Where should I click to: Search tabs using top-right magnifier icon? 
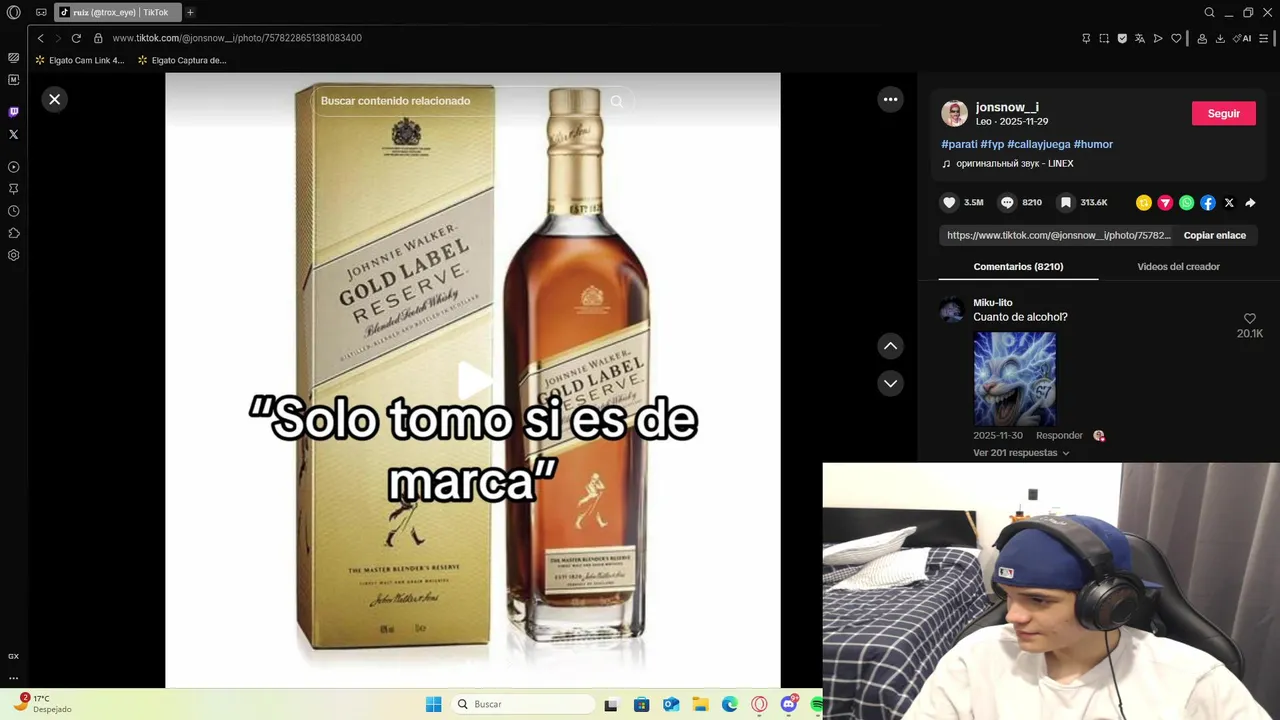1209,12
